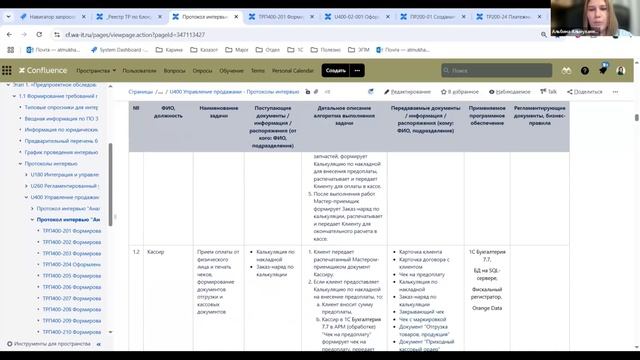Expand U260 Регламентированный tree node

coord(27,186)
